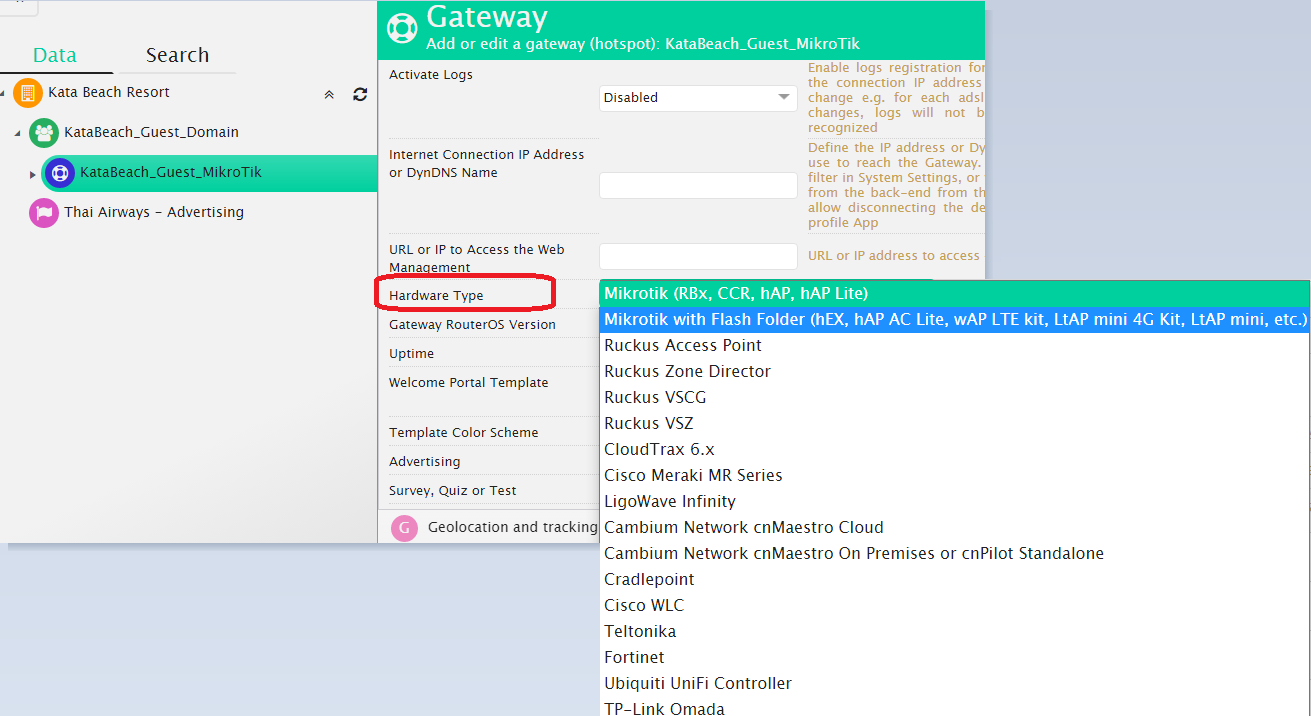This screenshot has height=716, width=1311.
Task: Click the double chevron collapse-all icon
Action: pos(329,94)
